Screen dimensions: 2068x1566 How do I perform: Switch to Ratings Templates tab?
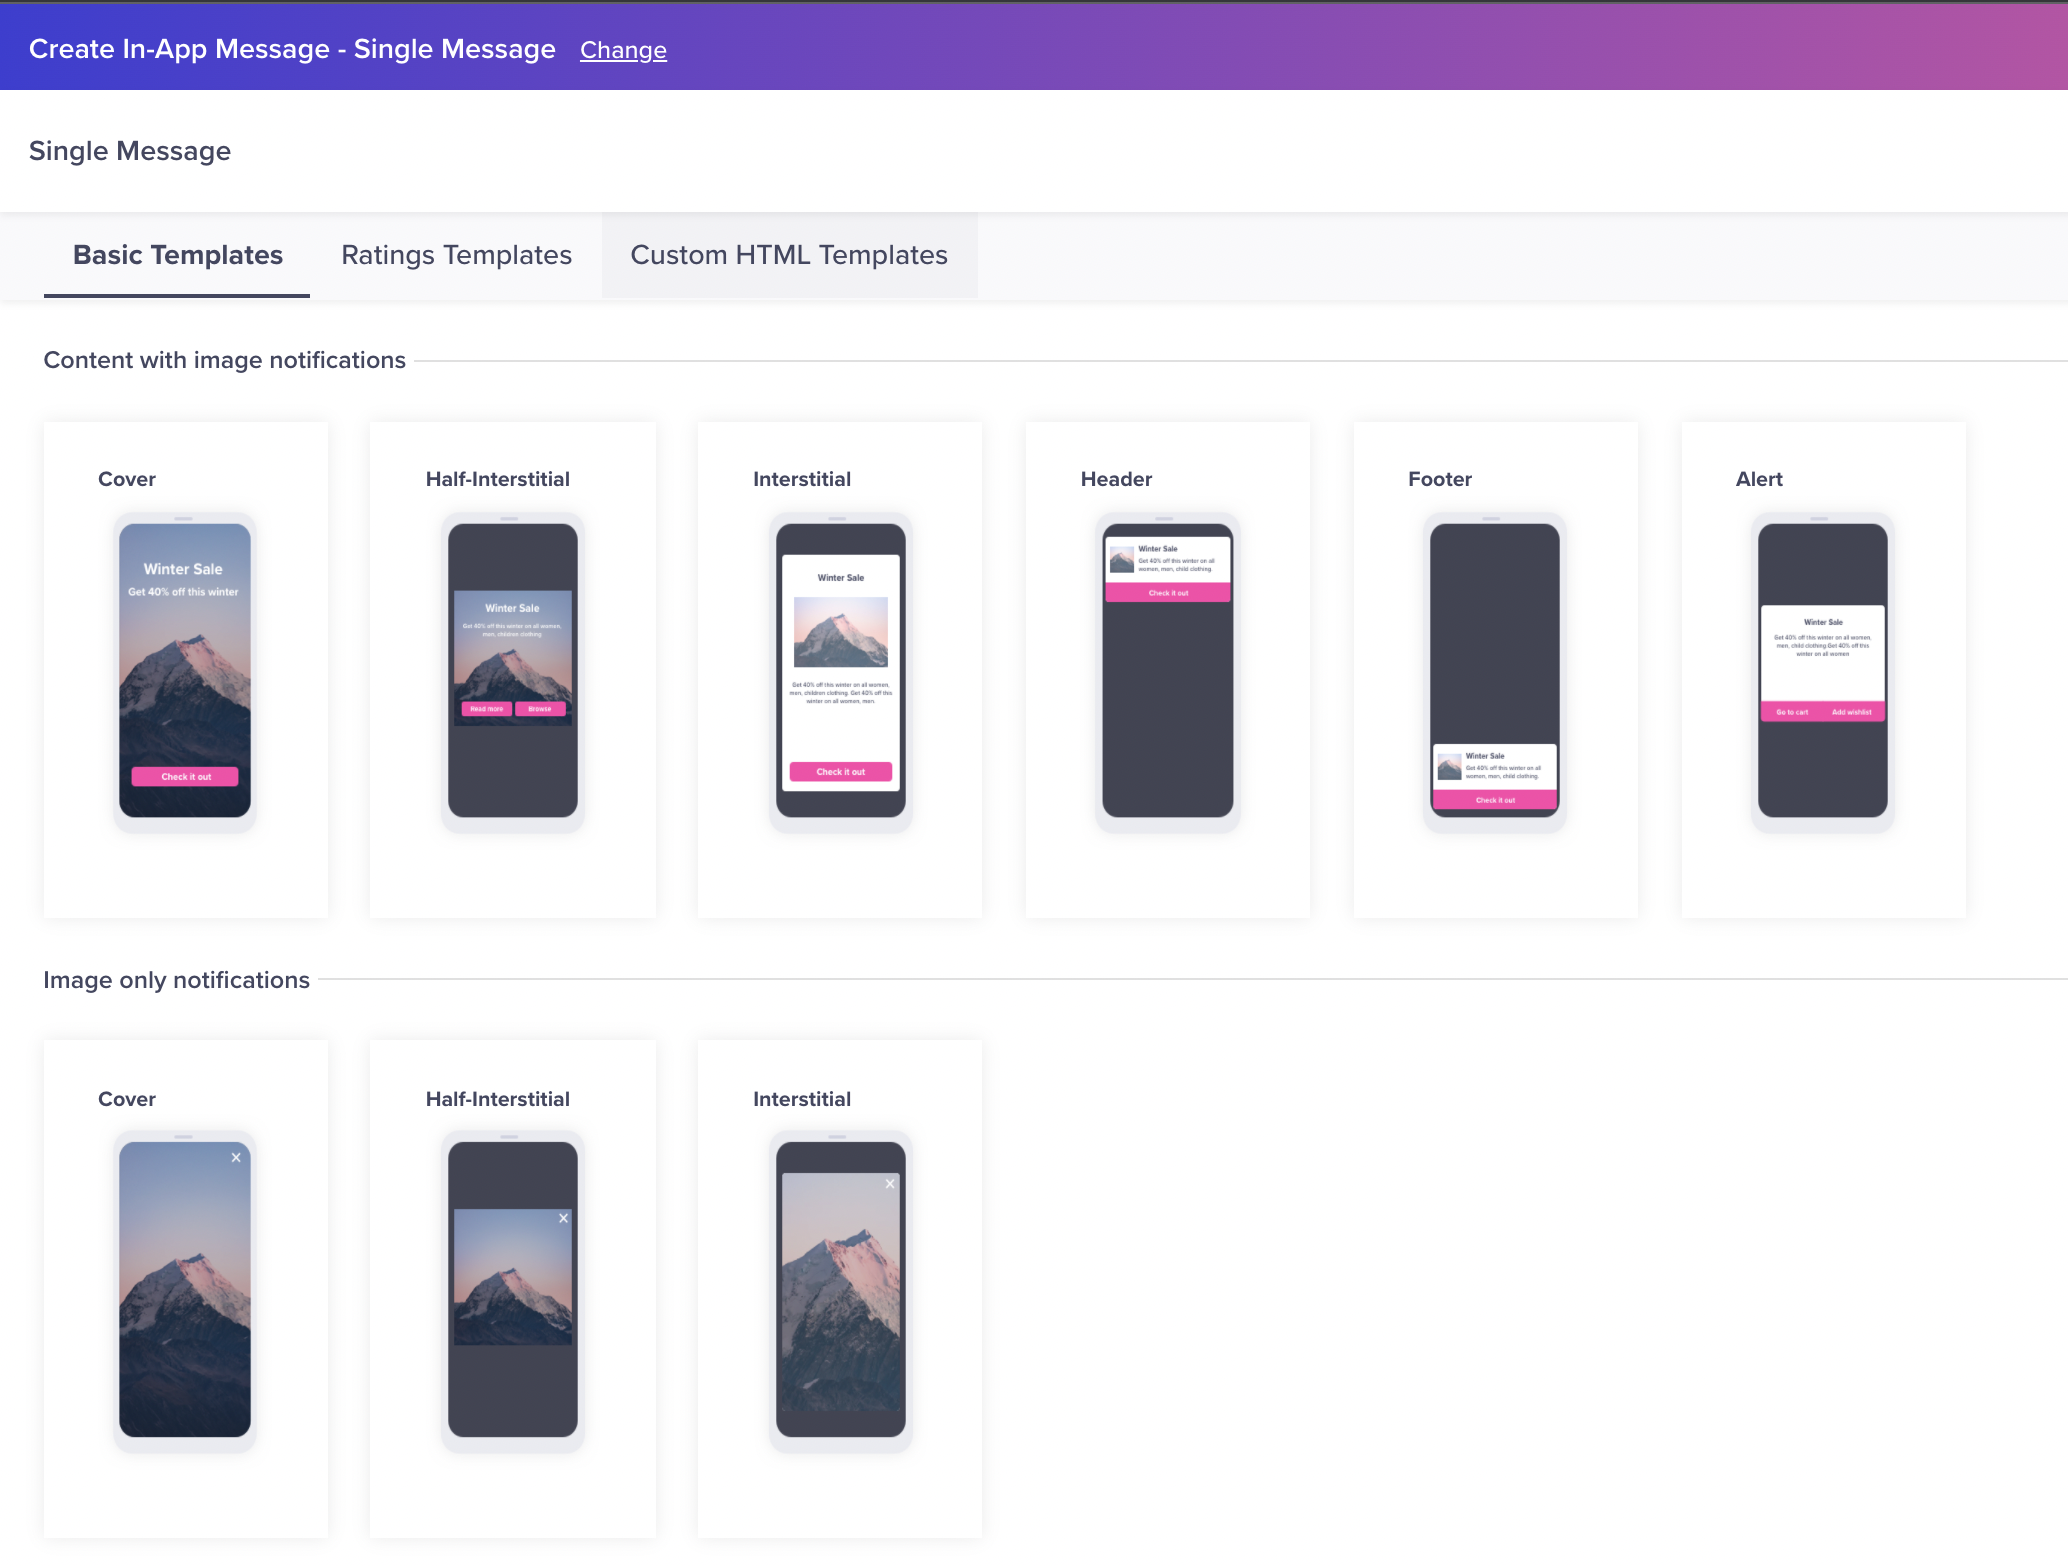pos(456,255)
